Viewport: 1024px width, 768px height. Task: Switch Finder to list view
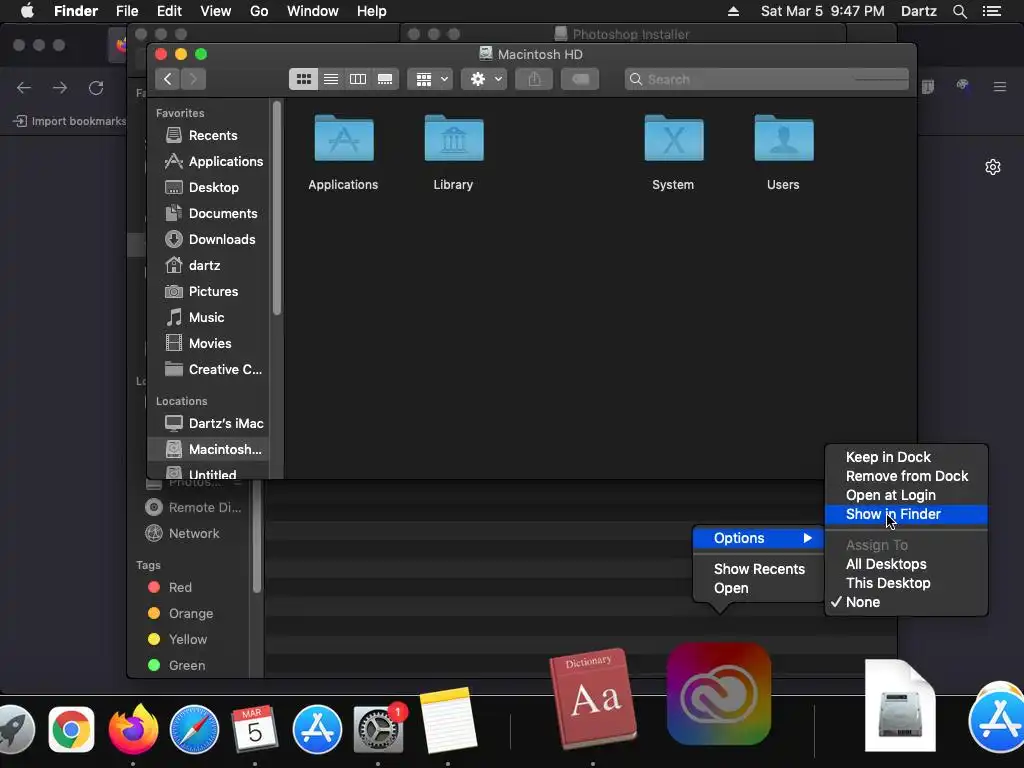331,79
